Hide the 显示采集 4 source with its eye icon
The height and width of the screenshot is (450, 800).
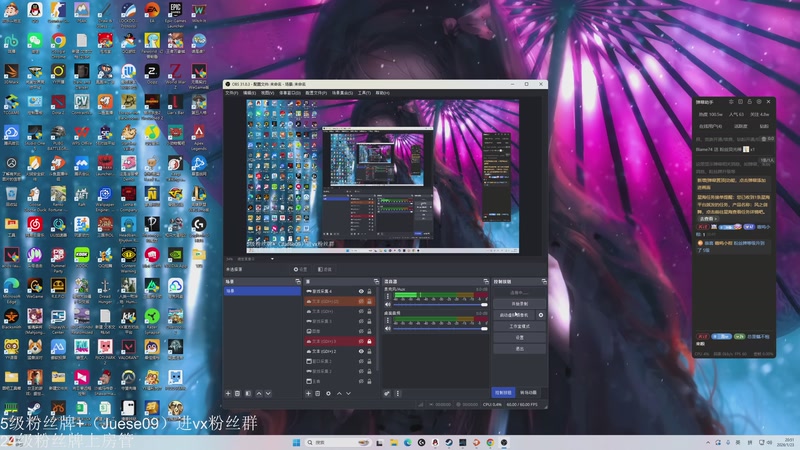point(361,291)
